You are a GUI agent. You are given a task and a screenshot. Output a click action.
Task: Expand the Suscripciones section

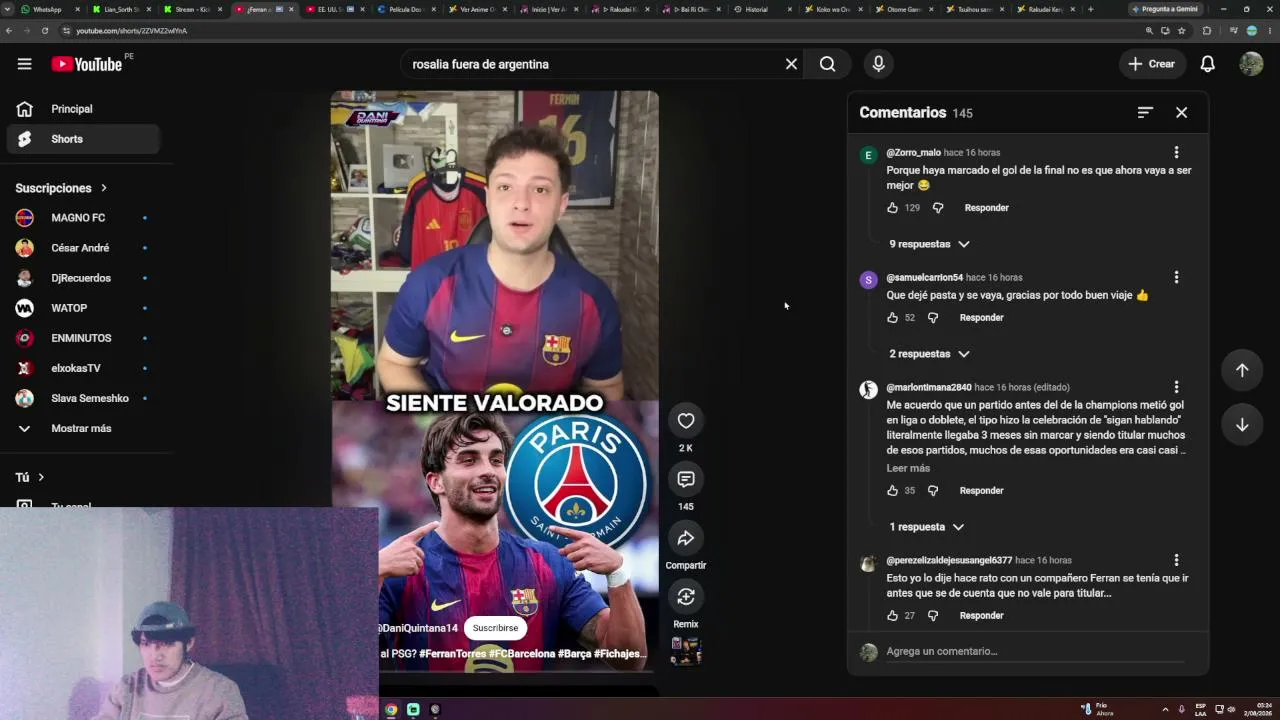coord(61,188)
